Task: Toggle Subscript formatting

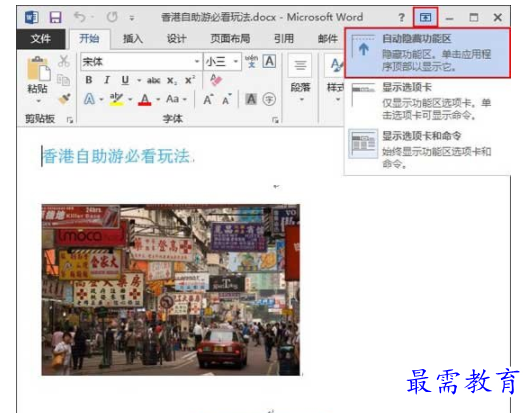Action: 171,81
